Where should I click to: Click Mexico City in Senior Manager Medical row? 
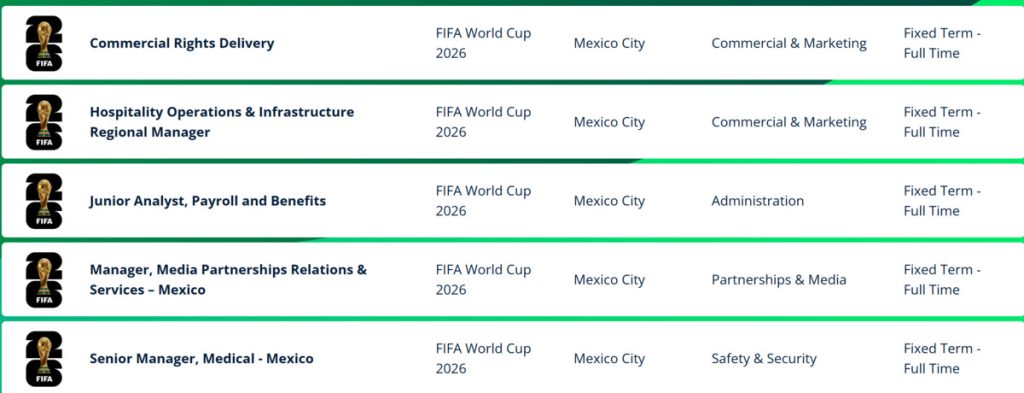click(x=609, y=359)
